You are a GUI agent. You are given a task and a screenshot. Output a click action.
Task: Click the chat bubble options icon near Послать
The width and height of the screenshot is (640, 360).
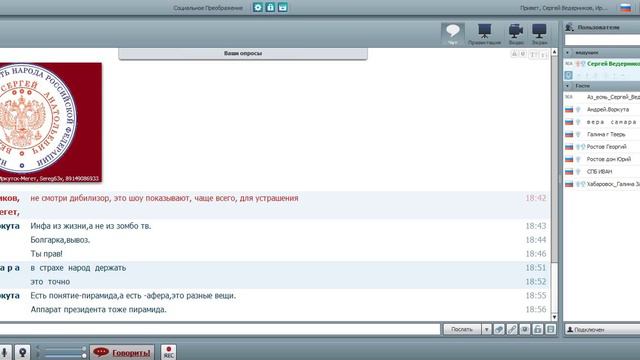[x=524, y=329]
